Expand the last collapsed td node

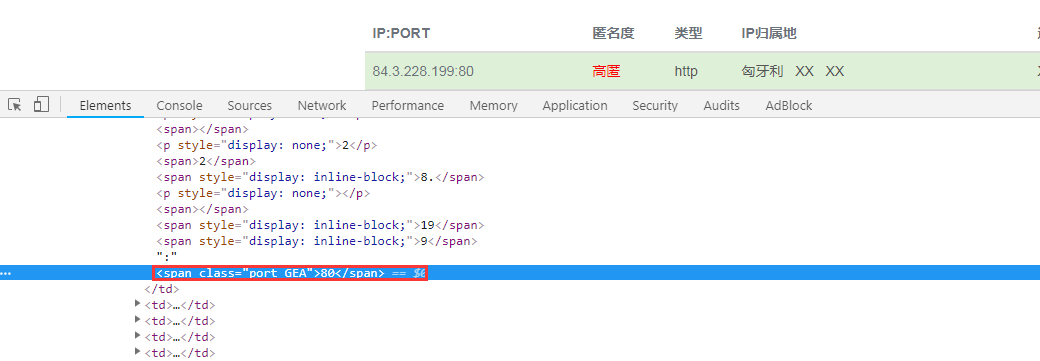[138, 352]
